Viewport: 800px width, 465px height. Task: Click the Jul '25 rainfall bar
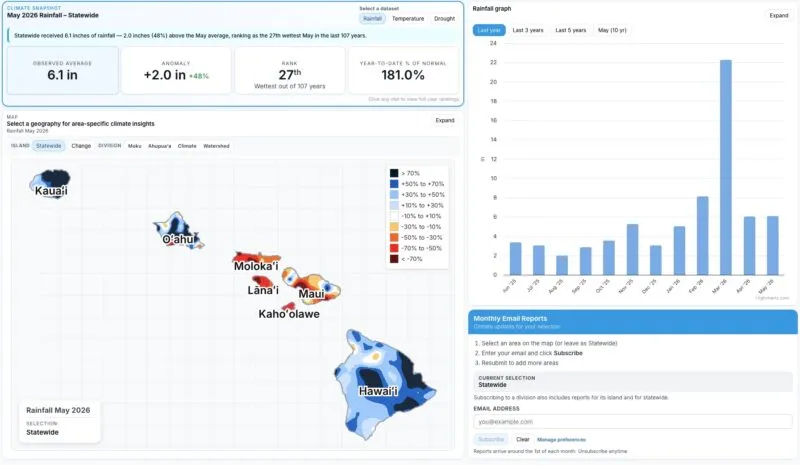(x=539, y=260)
